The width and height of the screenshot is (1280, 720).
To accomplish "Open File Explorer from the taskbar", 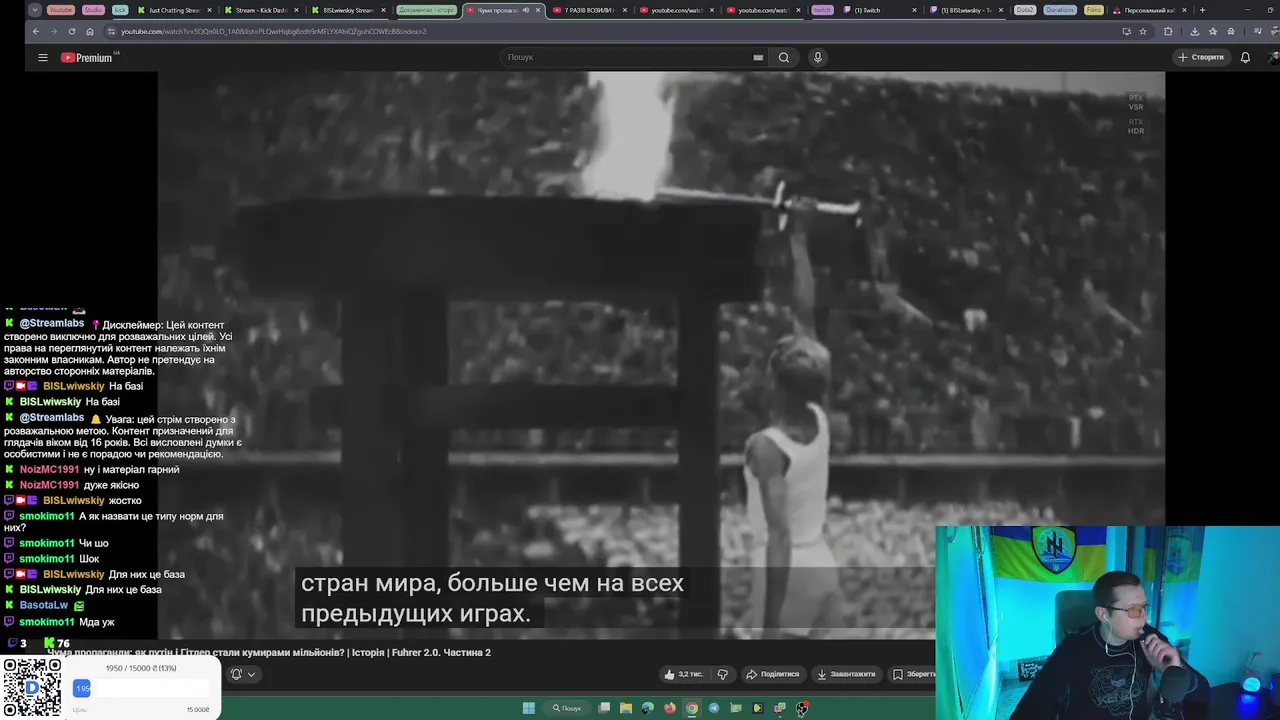I will (626, 708).
